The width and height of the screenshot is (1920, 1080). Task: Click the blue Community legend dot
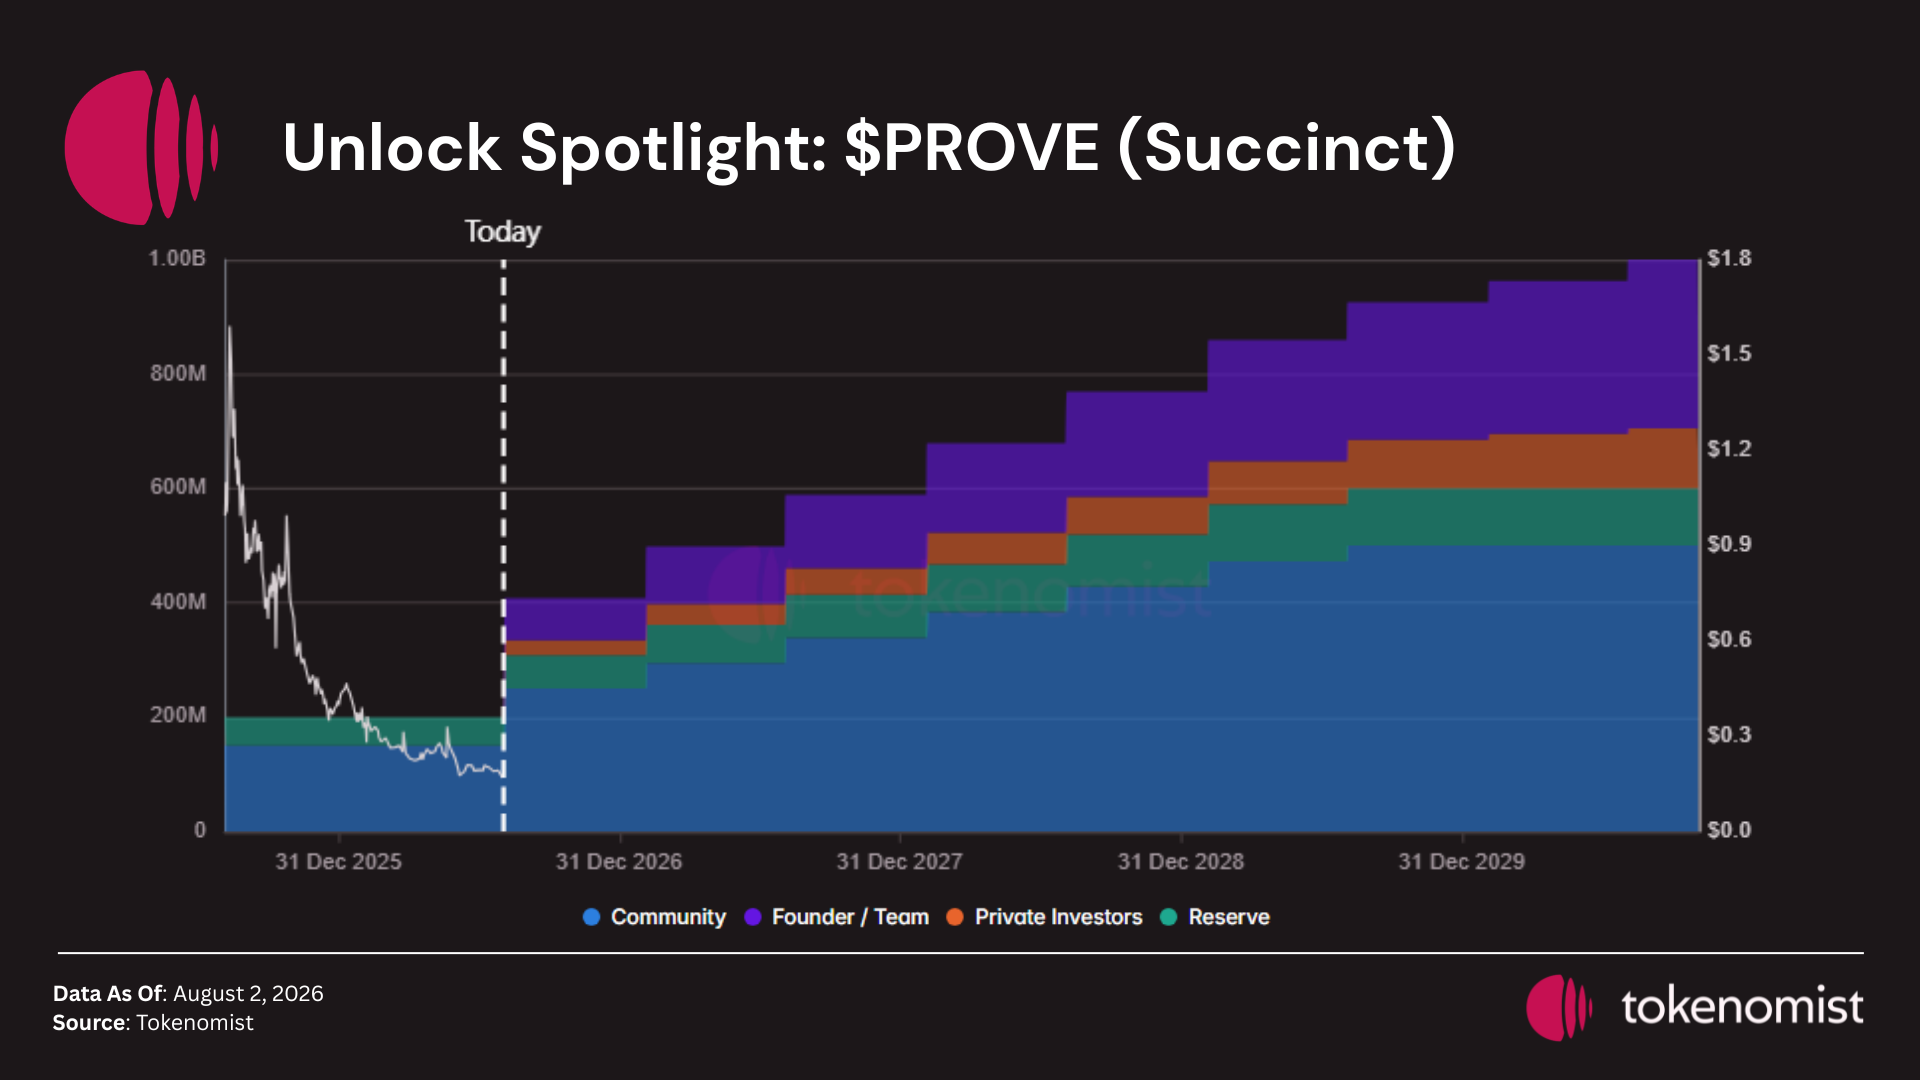592,917
